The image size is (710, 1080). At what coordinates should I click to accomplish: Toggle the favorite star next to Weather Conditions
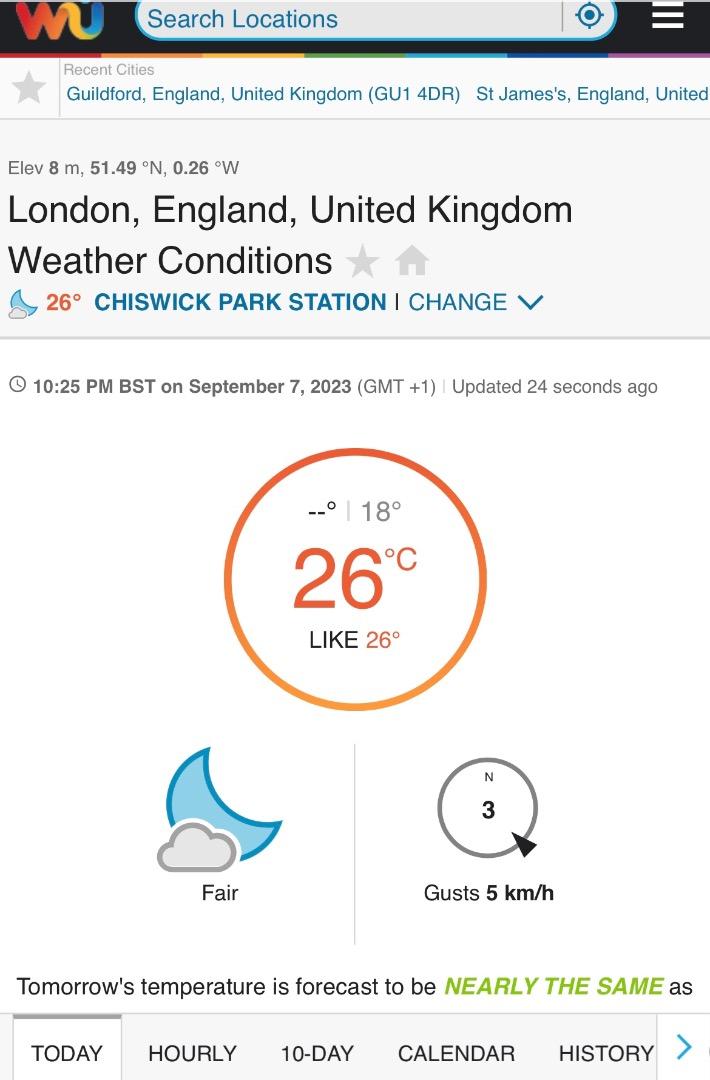[x=362, y=262]
